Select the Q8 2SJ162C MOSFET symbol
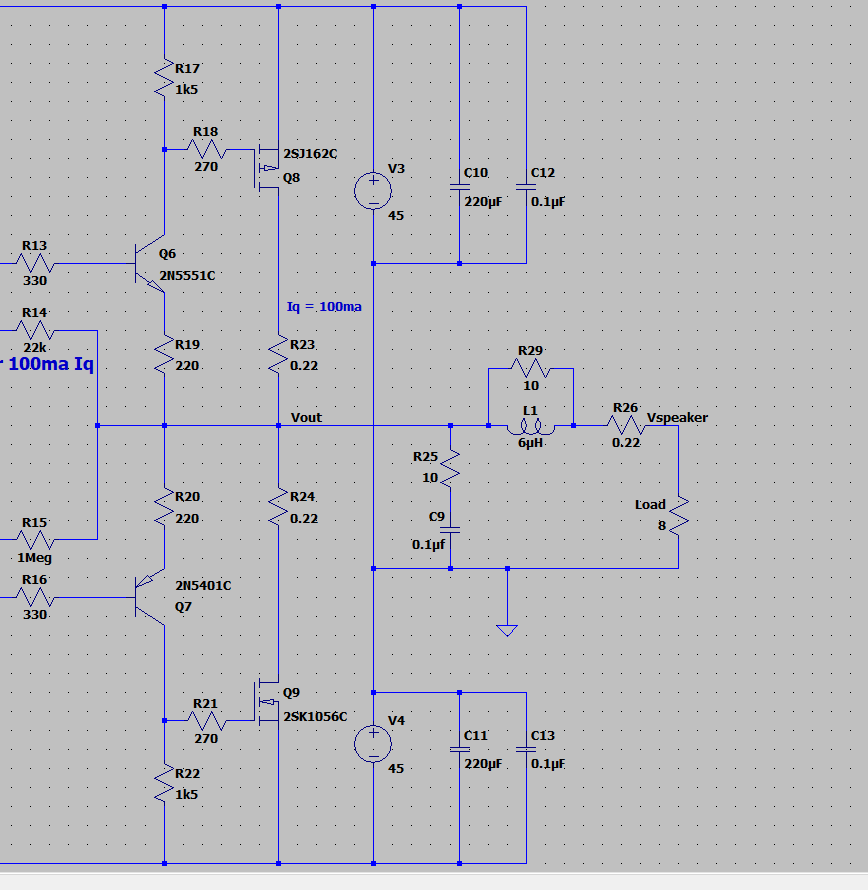The image size is (868, 890). (x=267, y=168)
